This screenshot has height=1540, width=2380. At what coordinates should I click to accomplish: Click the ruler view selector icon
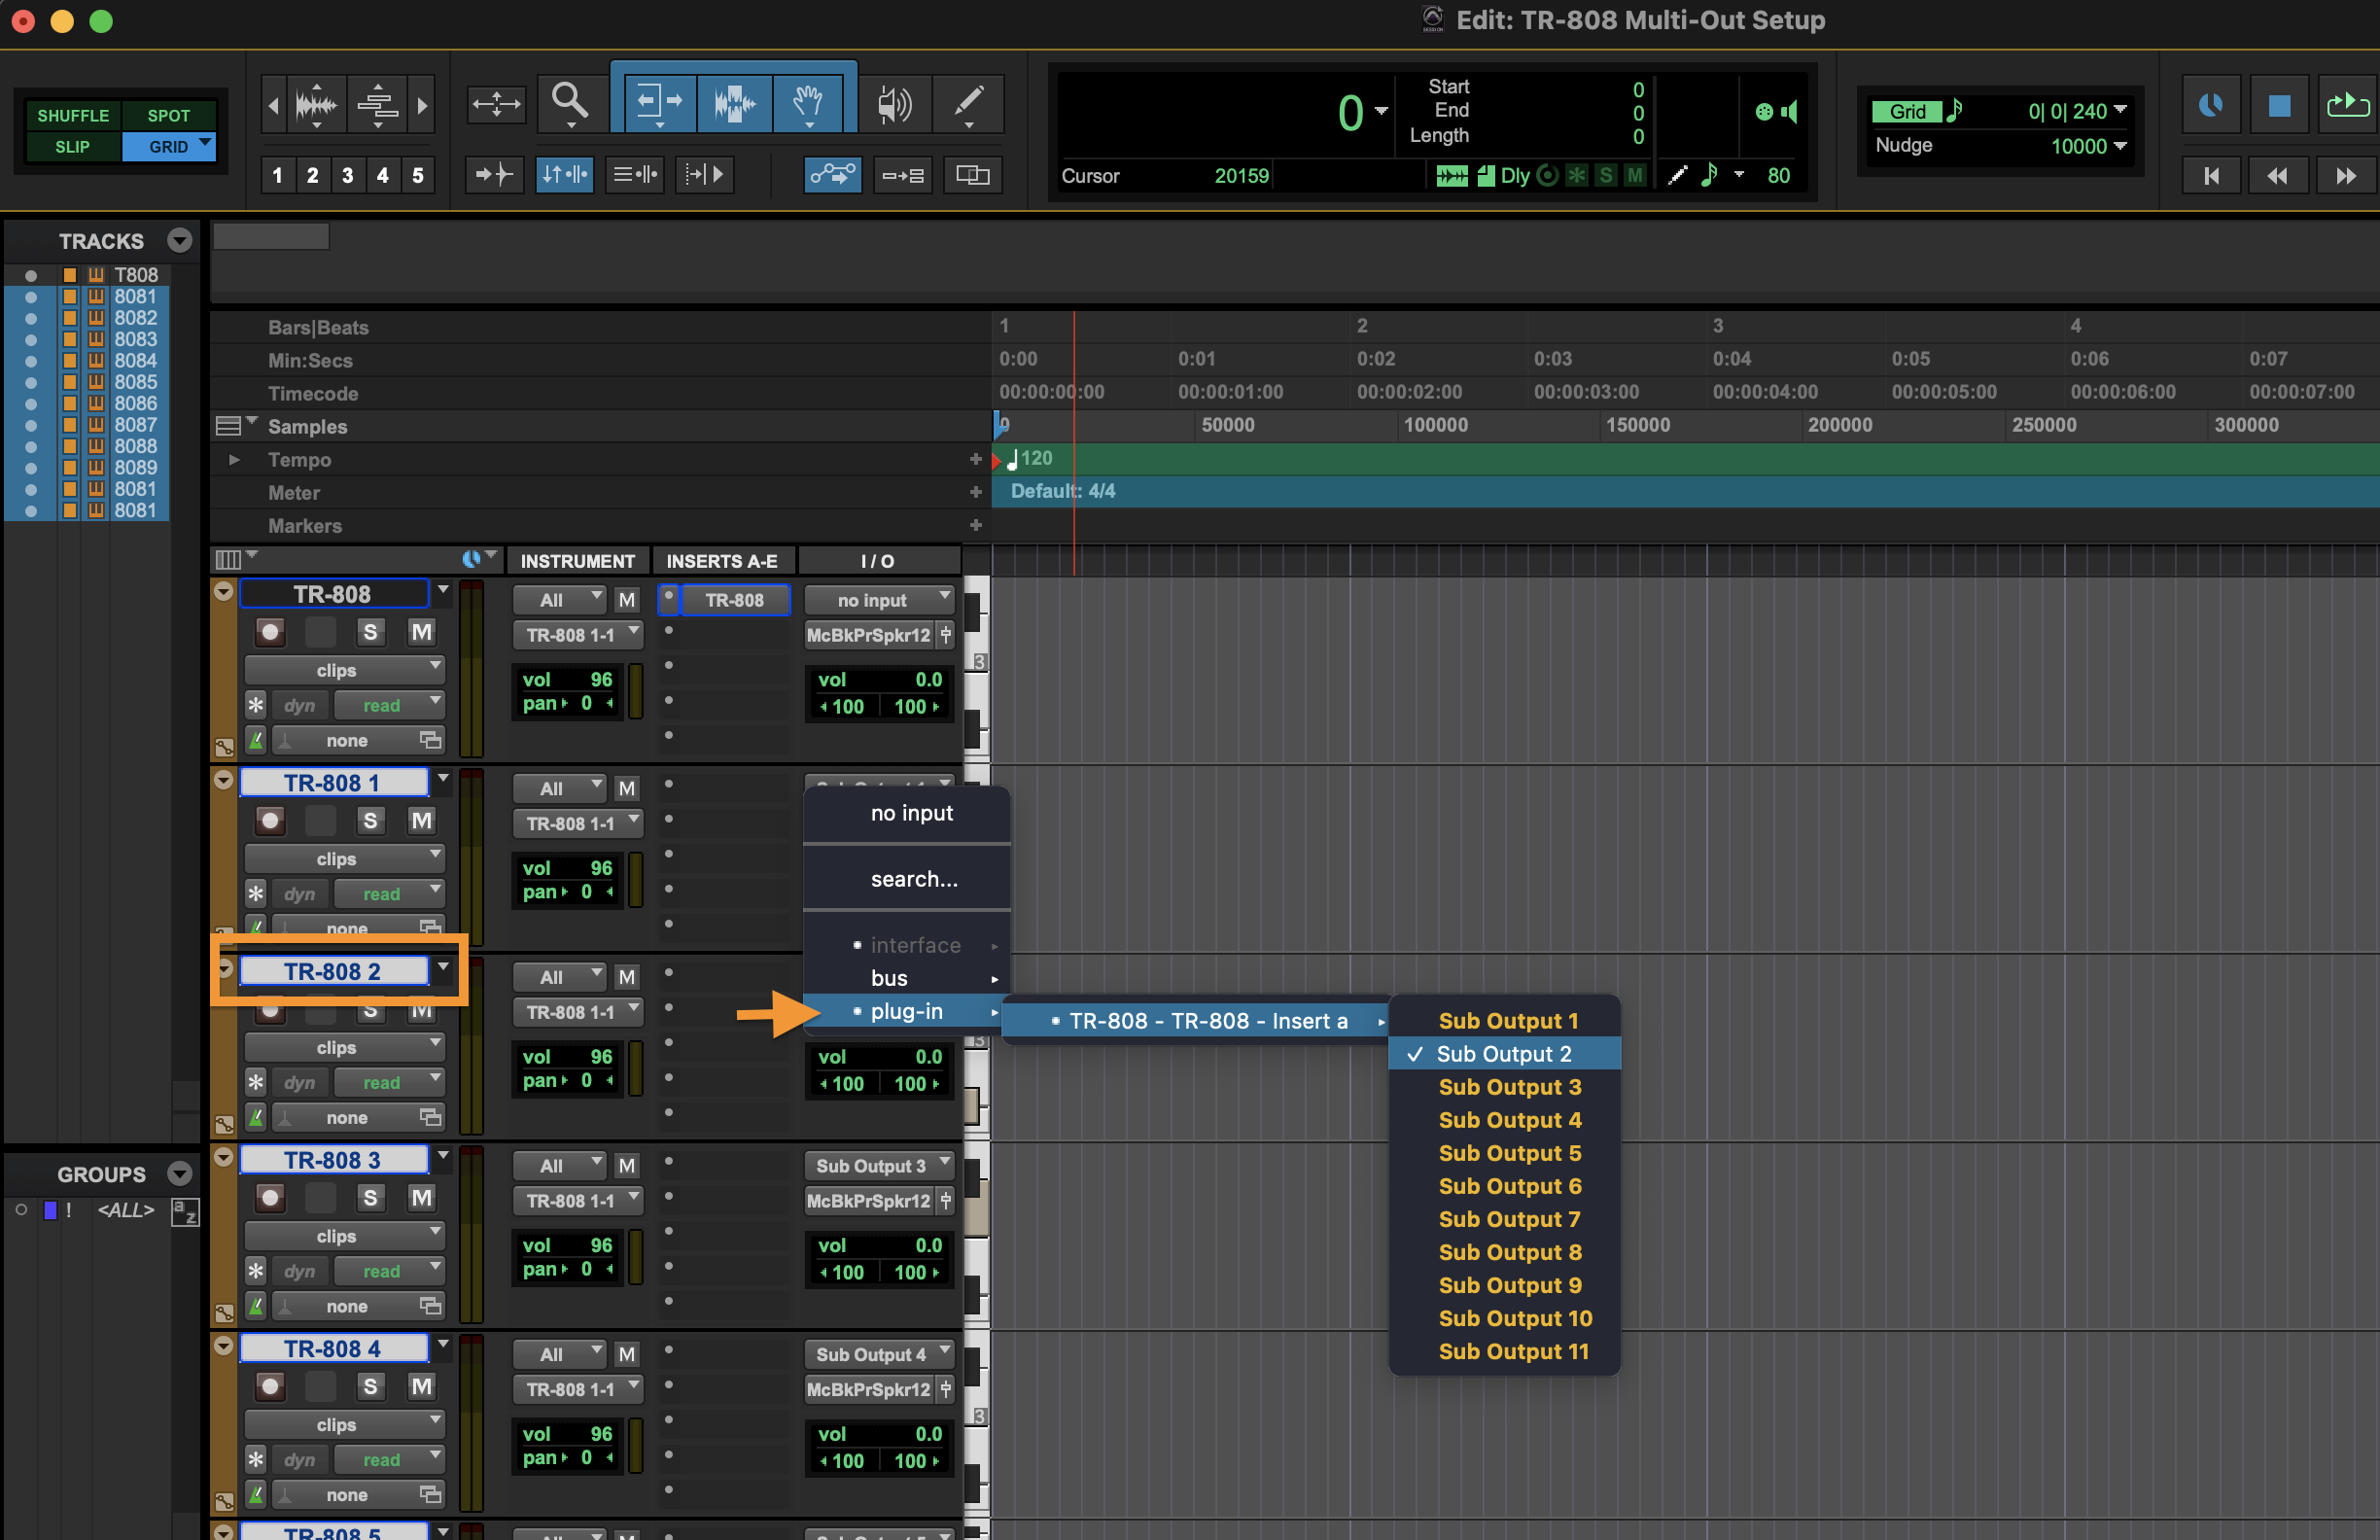click(229, 427)
